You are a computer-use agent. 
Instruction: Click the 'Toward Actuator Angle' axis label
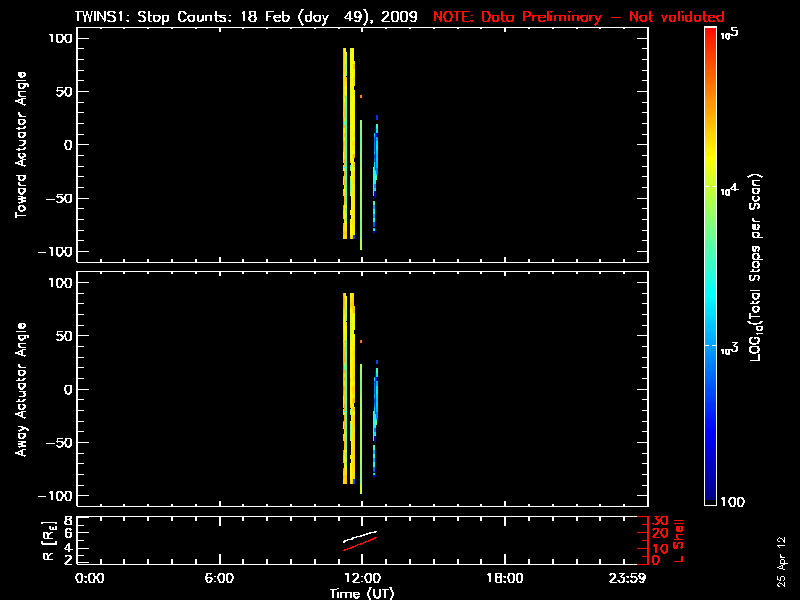pyautogui.click(x=20, y=145)
